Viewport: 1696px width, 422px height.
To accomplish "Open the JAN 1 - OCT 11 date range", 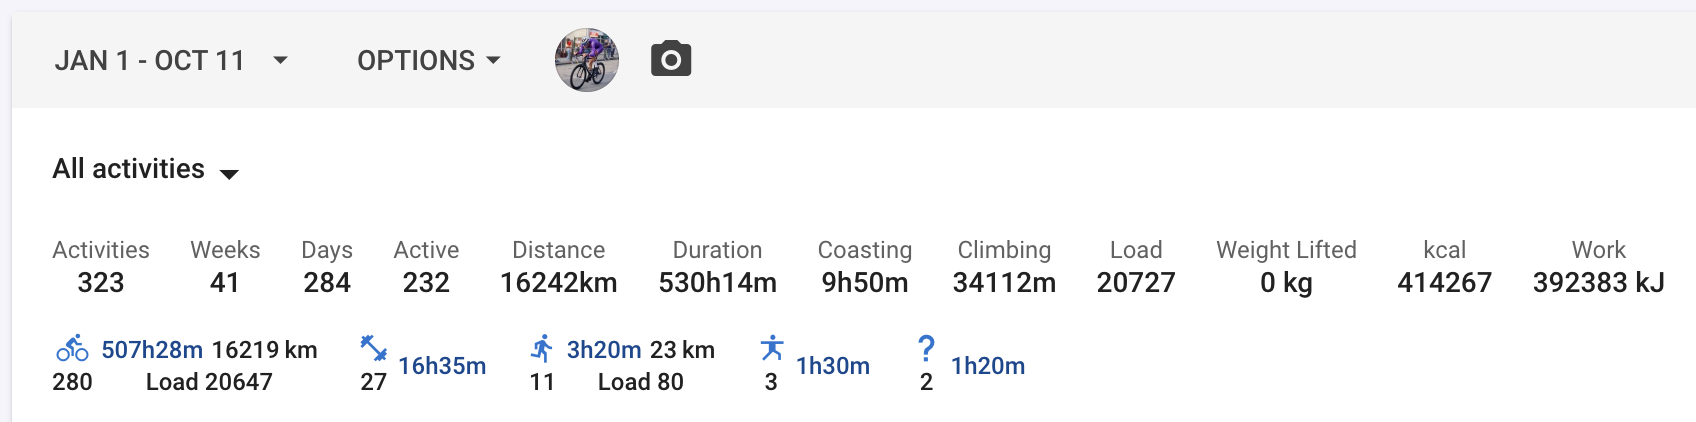I will point(150,61).
